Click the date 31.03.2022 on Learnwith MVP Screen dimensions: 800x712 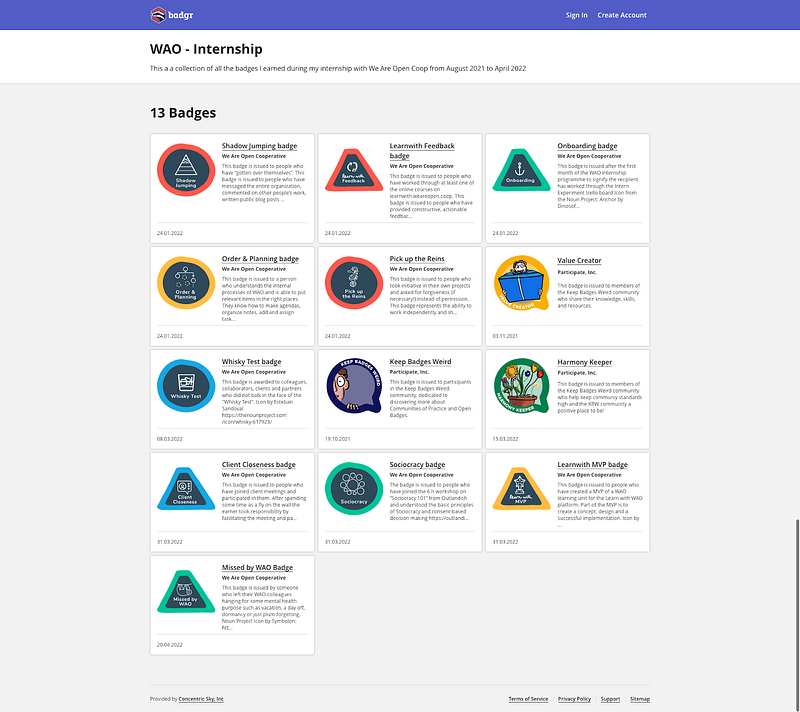pos(505,542)
